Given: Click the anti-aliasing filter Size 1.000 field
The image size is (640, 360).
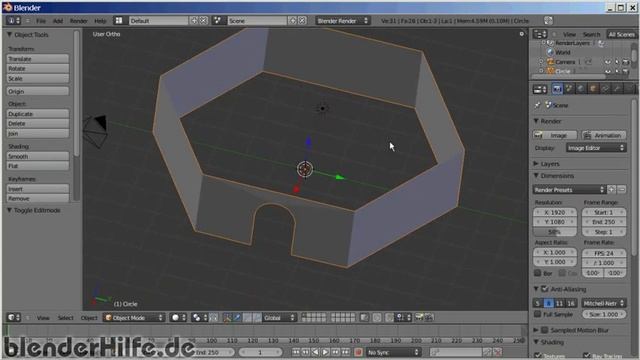Looking at the screenshot, I should 604,314.
